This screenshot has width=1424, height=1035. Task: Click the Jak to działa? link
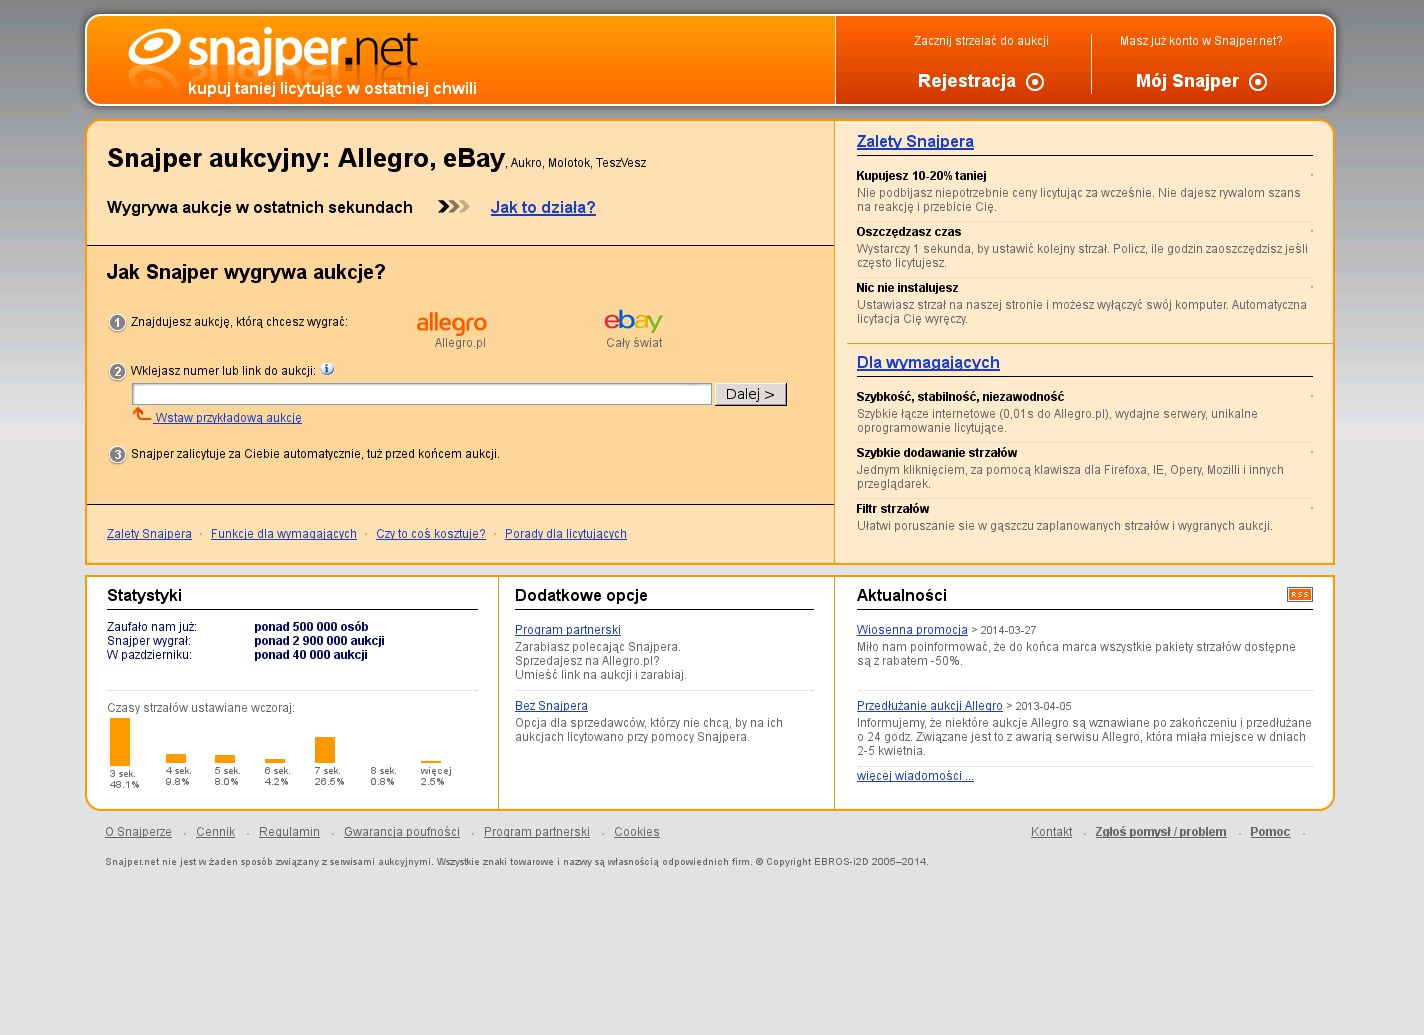543,208
